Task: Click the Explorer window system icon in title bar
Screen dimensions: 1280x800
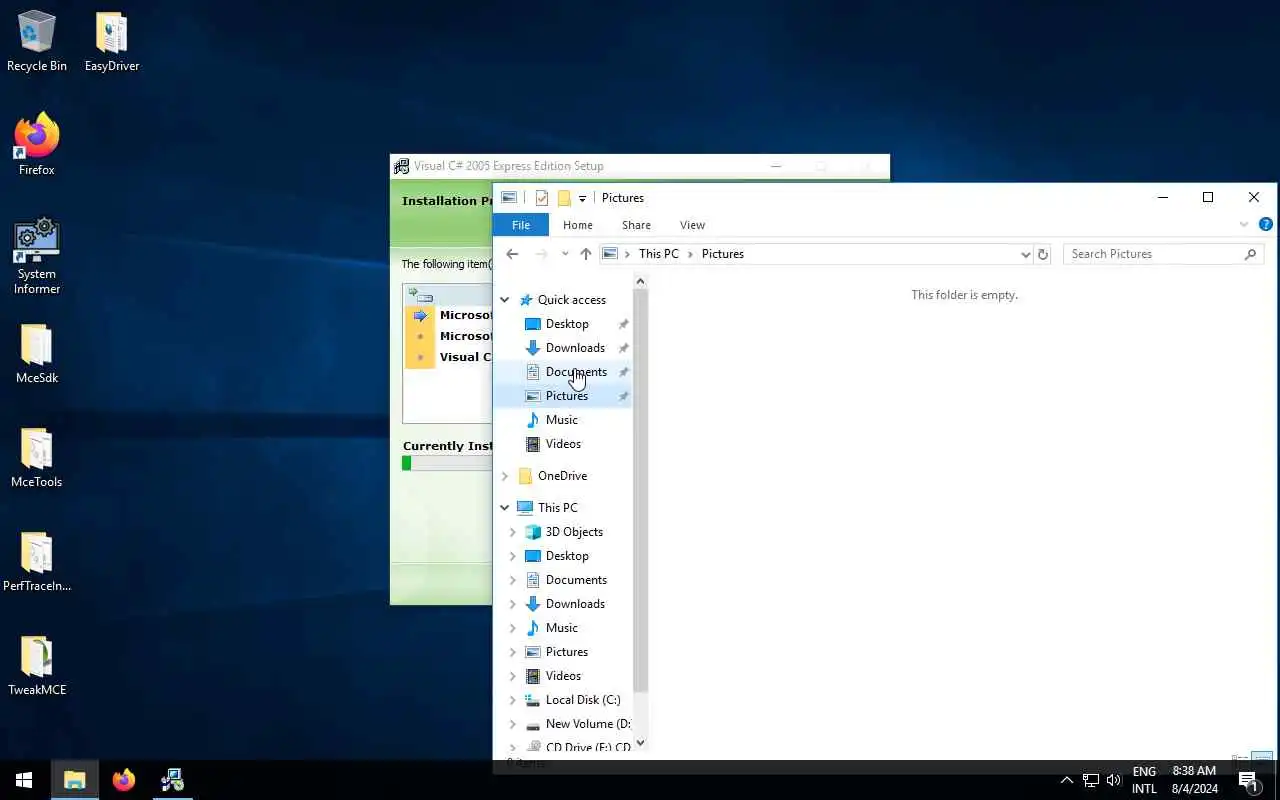Action: [x=509, y=198]
